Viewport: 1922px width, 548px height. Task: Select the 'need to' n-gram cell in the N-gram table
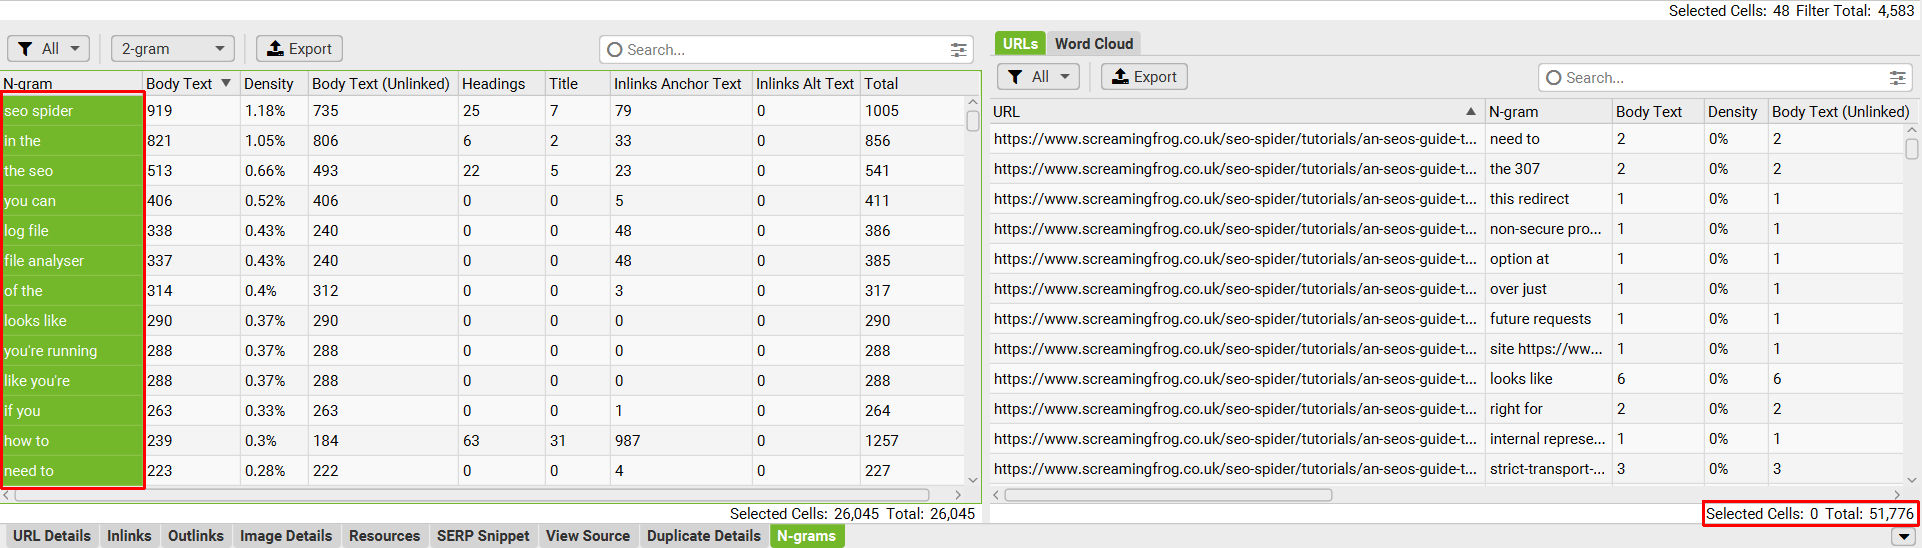(x=72, y=471)
